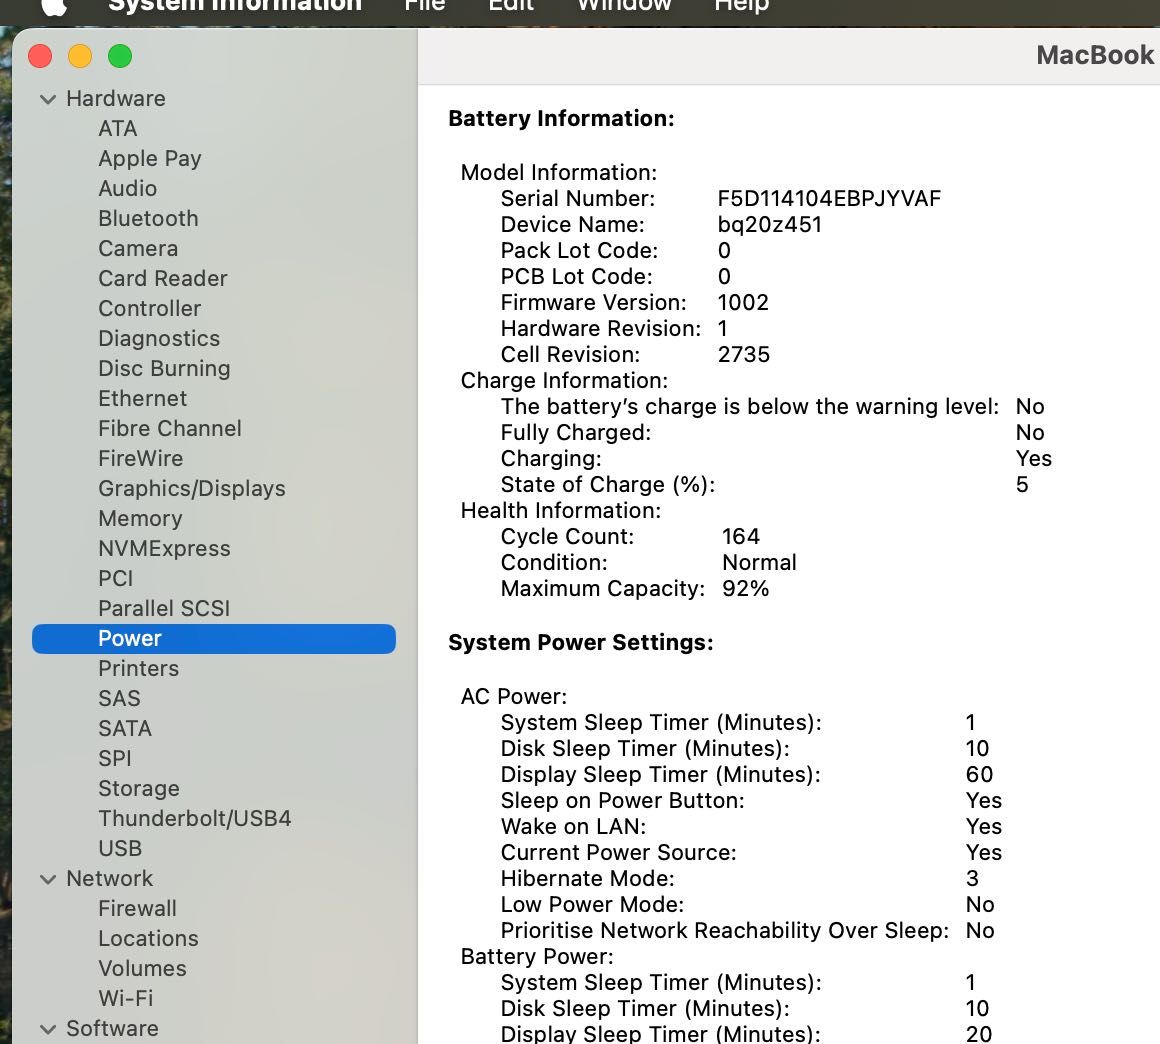Select Ethernet in the sidebar

tap(143, 399)
